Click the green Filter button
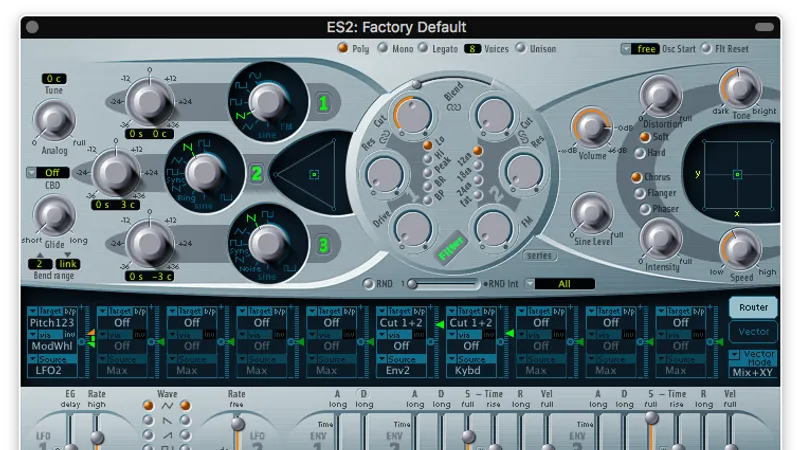The width and height of the screenshot is (800, 450). click(x=451, y=249)
